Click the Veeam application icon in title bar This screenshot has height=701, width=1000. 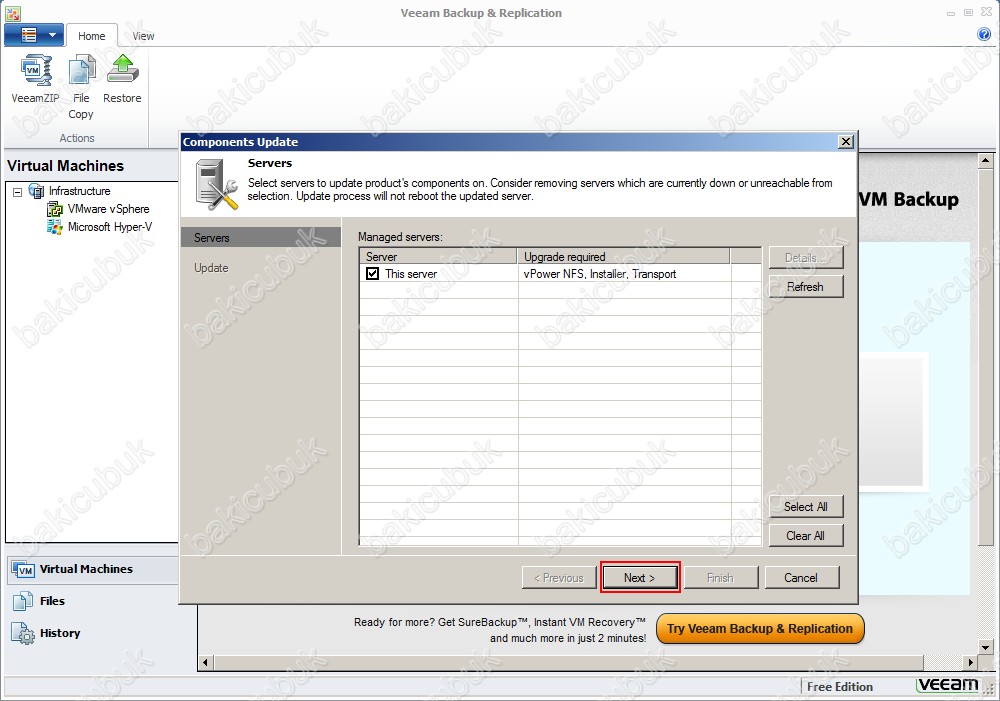point(13,13)
